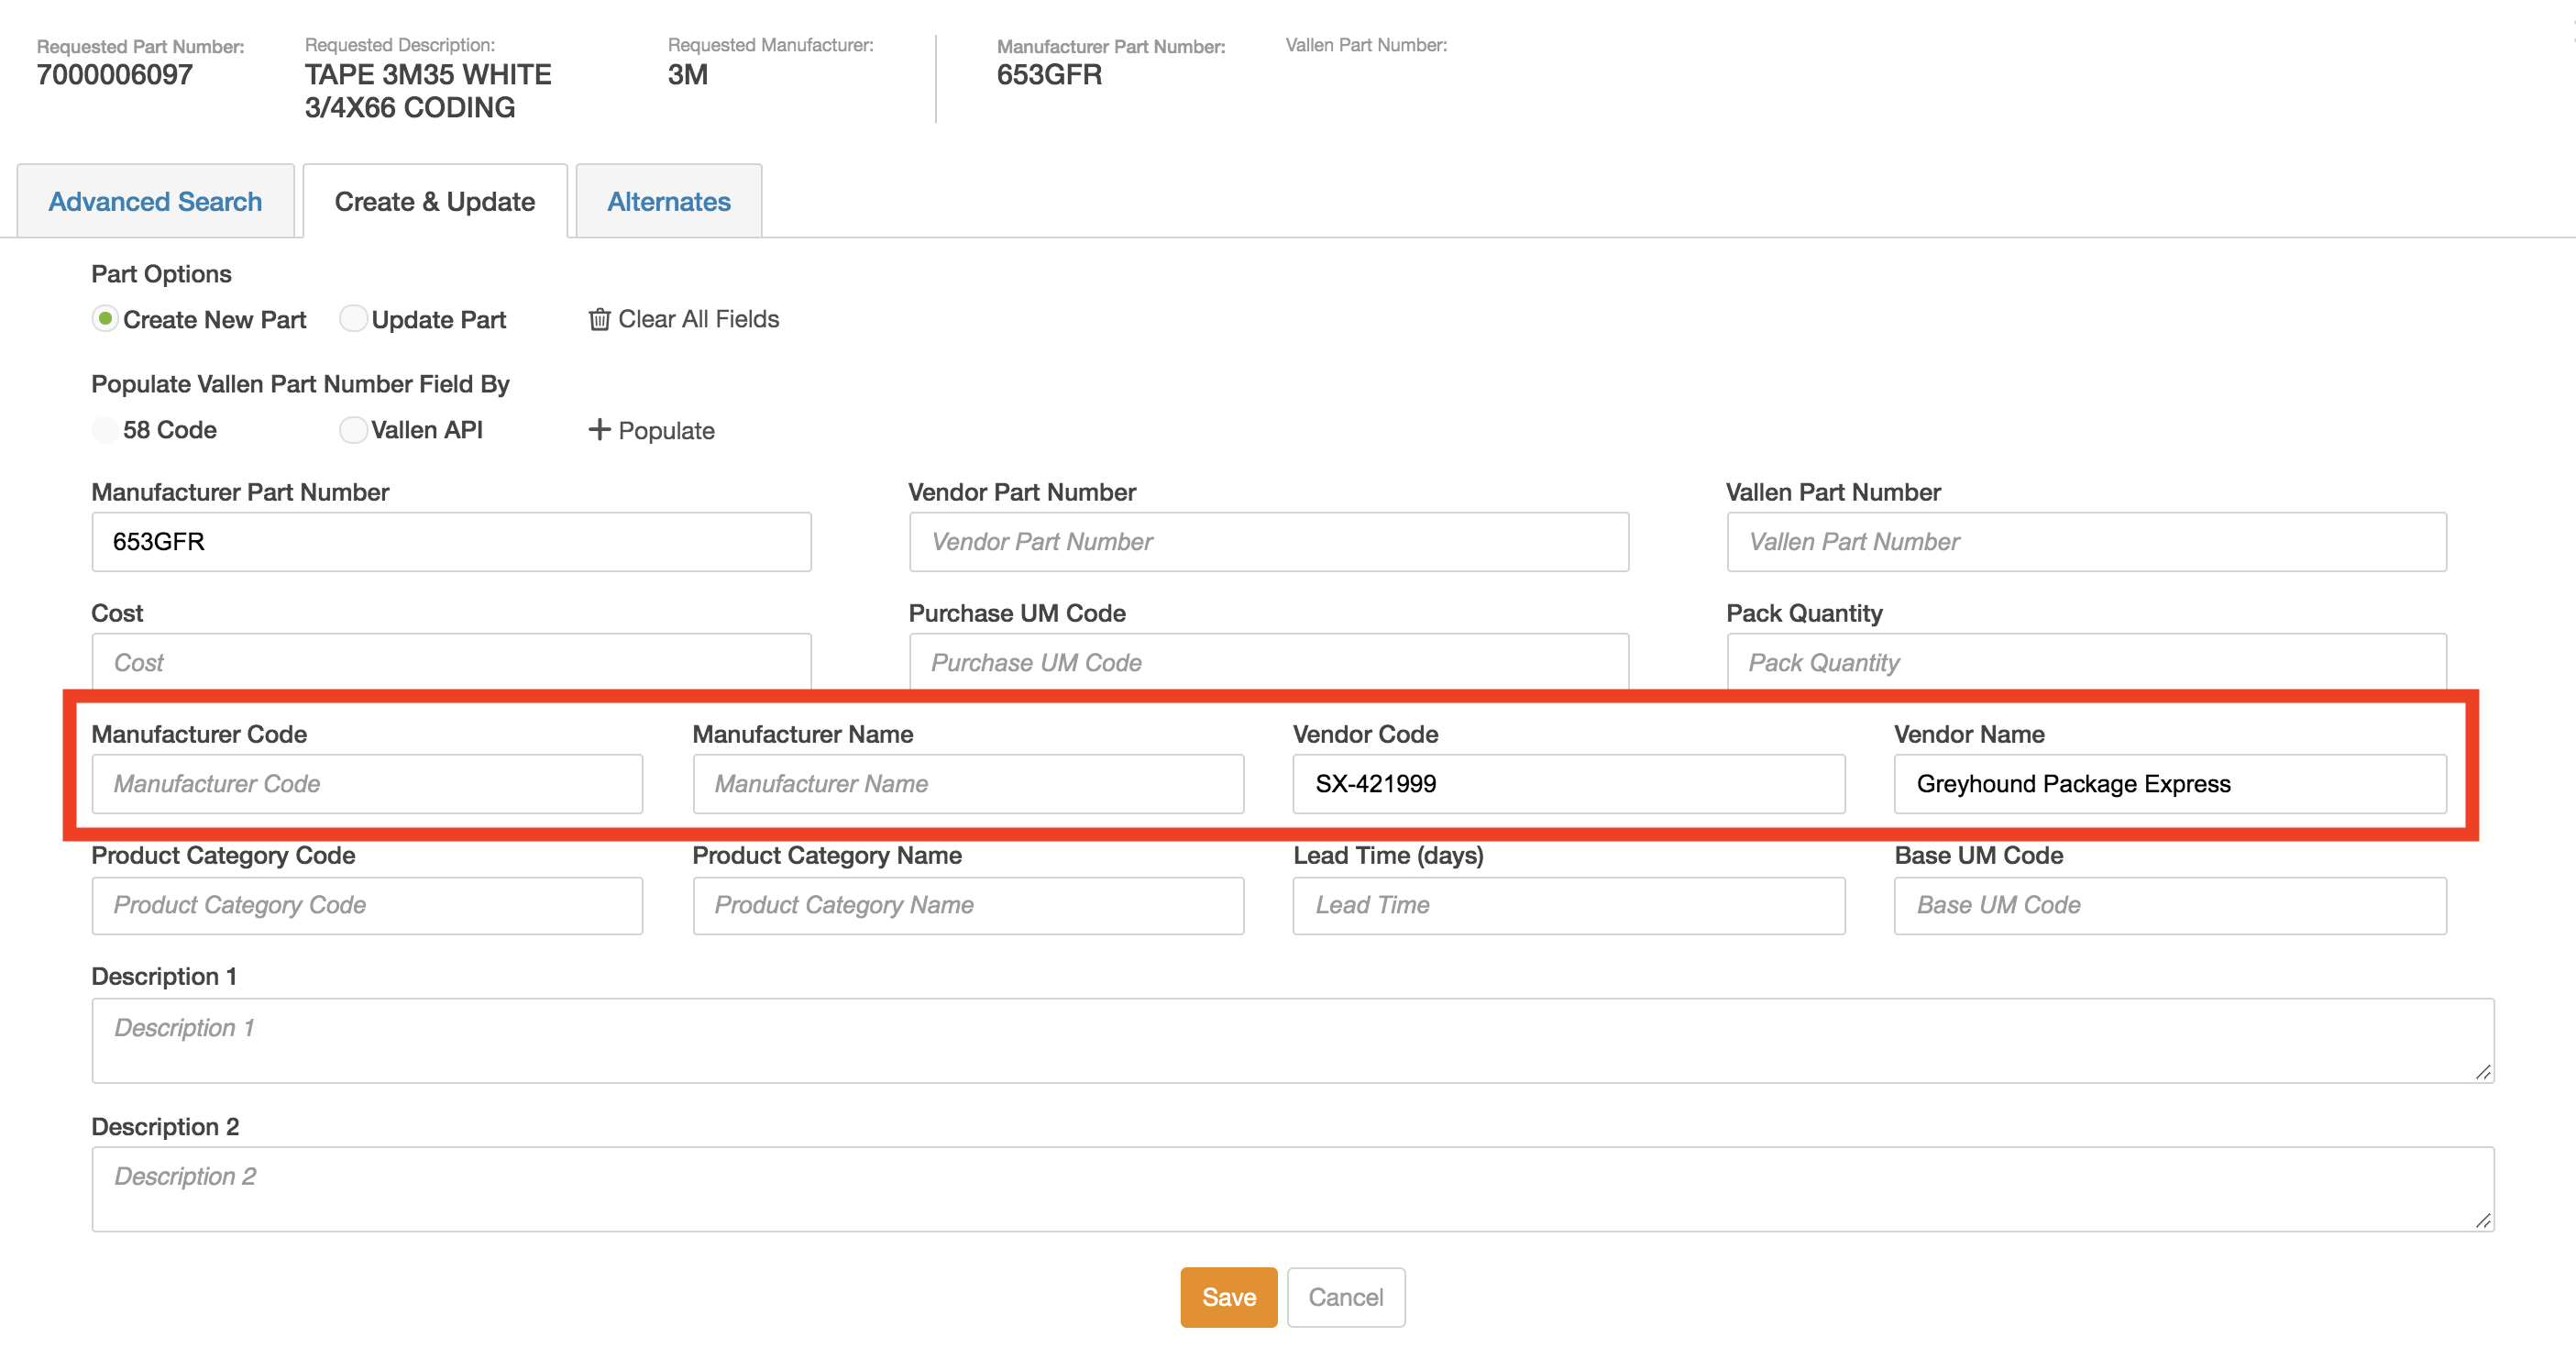This screenshot has height=1348, width=2576.
Task: Click the trash icon for Clear All Fields
Action: 599,319
